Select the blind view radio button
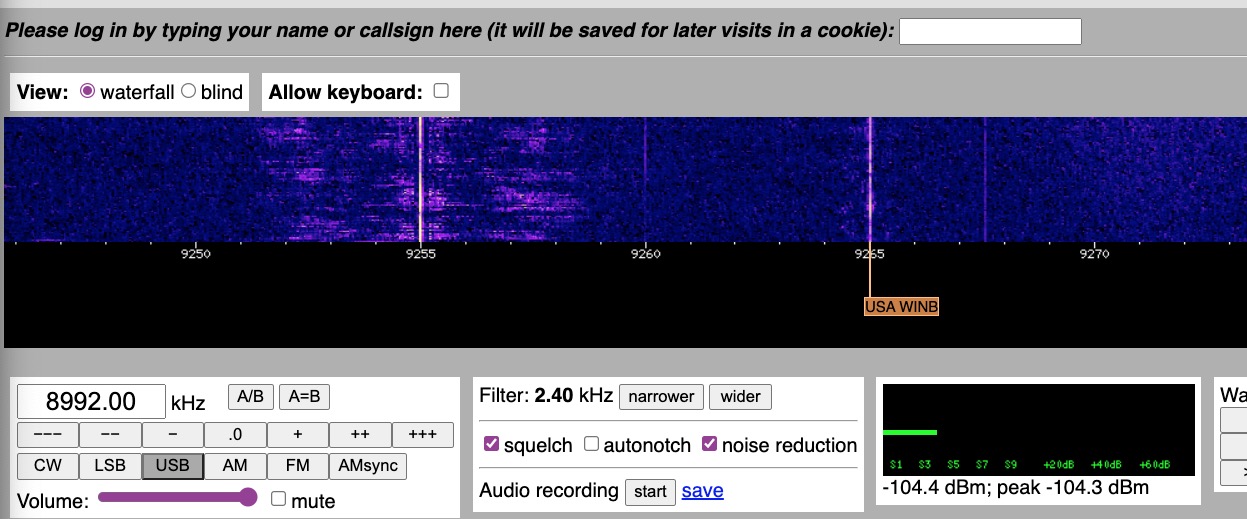 188,91
